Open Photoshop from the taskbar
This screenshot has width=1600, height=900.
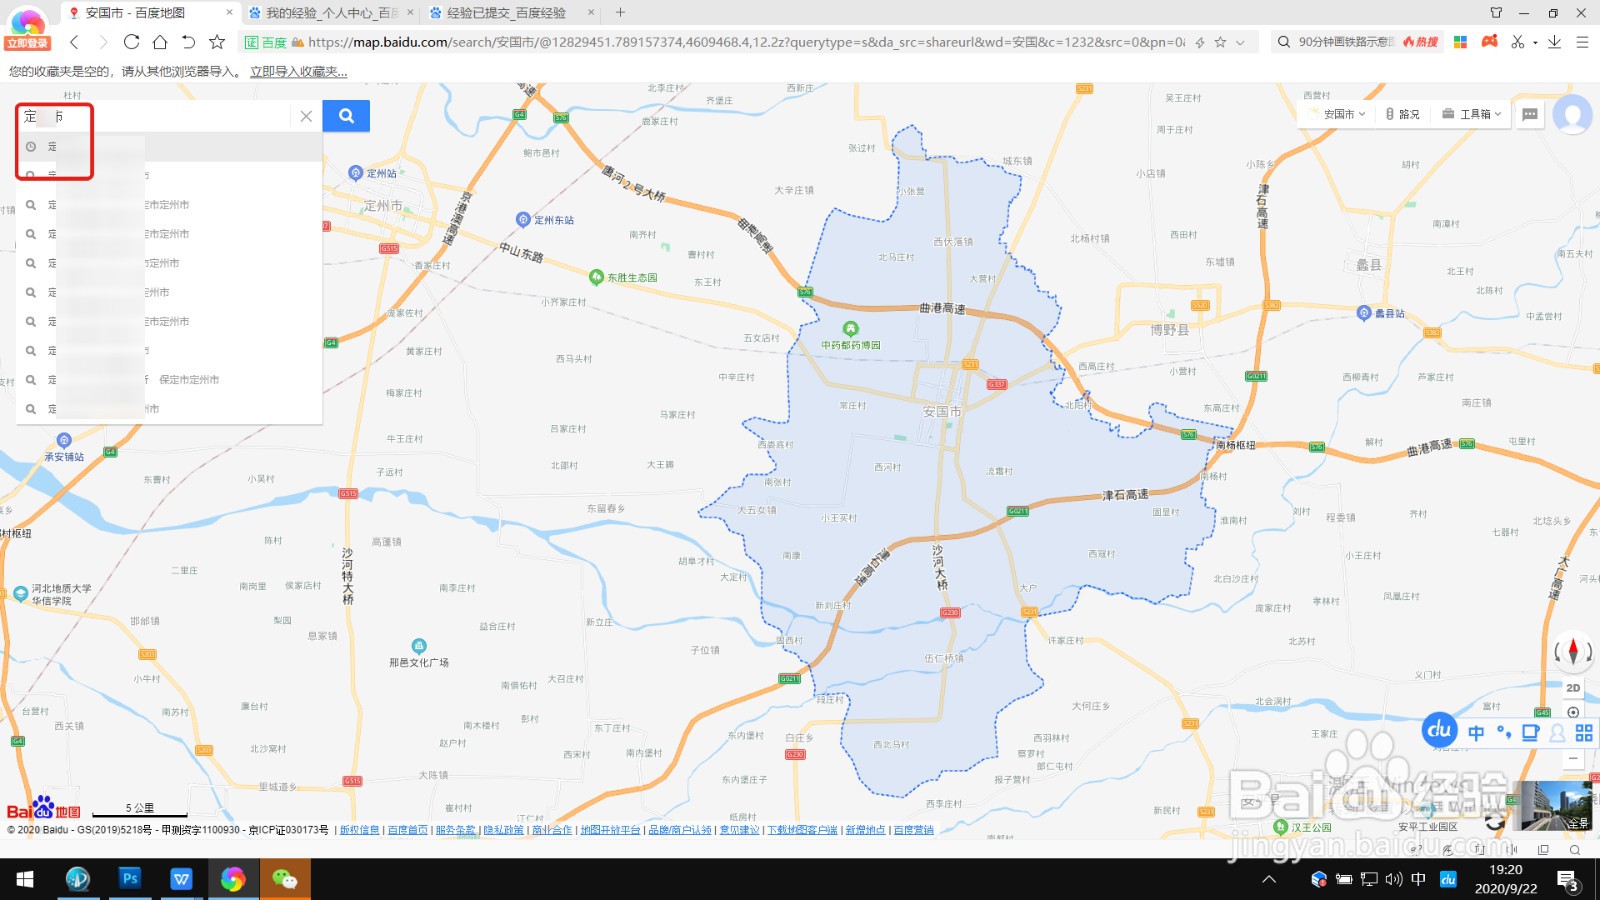click(130, 879)
